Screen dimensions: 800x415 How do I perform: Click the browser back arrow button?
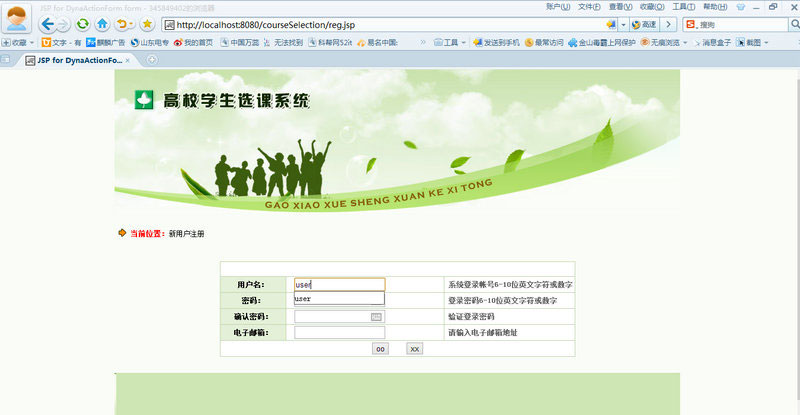[47, 24]
